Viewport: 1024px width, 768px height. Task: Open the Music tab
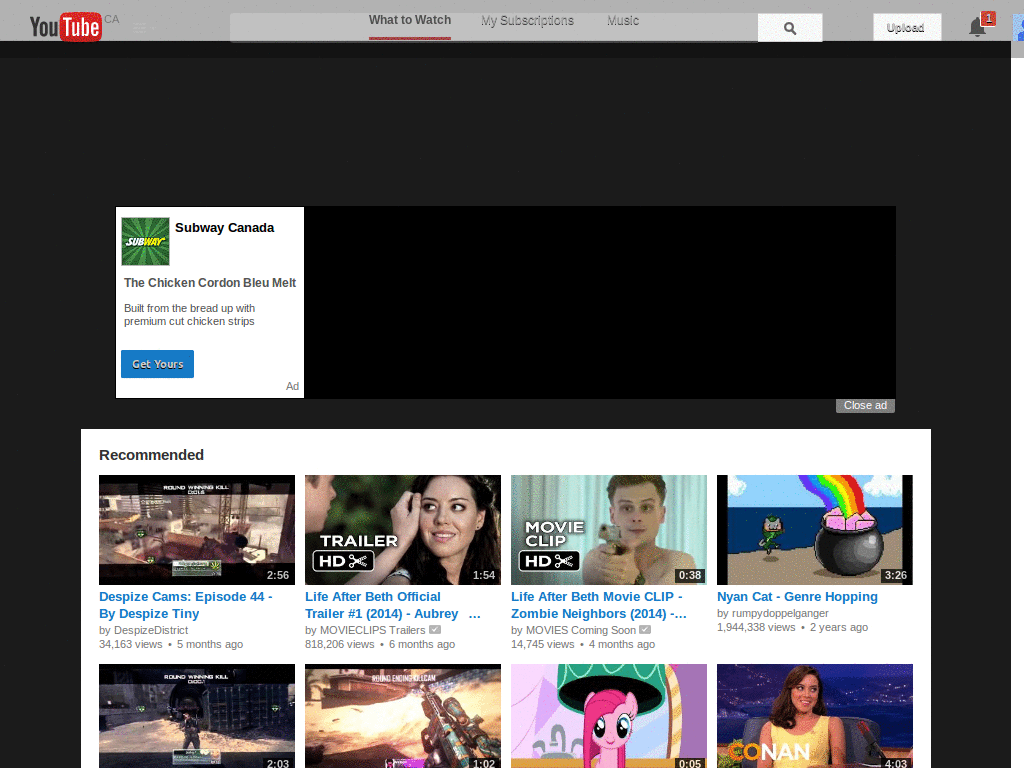[x=623, y=21]
